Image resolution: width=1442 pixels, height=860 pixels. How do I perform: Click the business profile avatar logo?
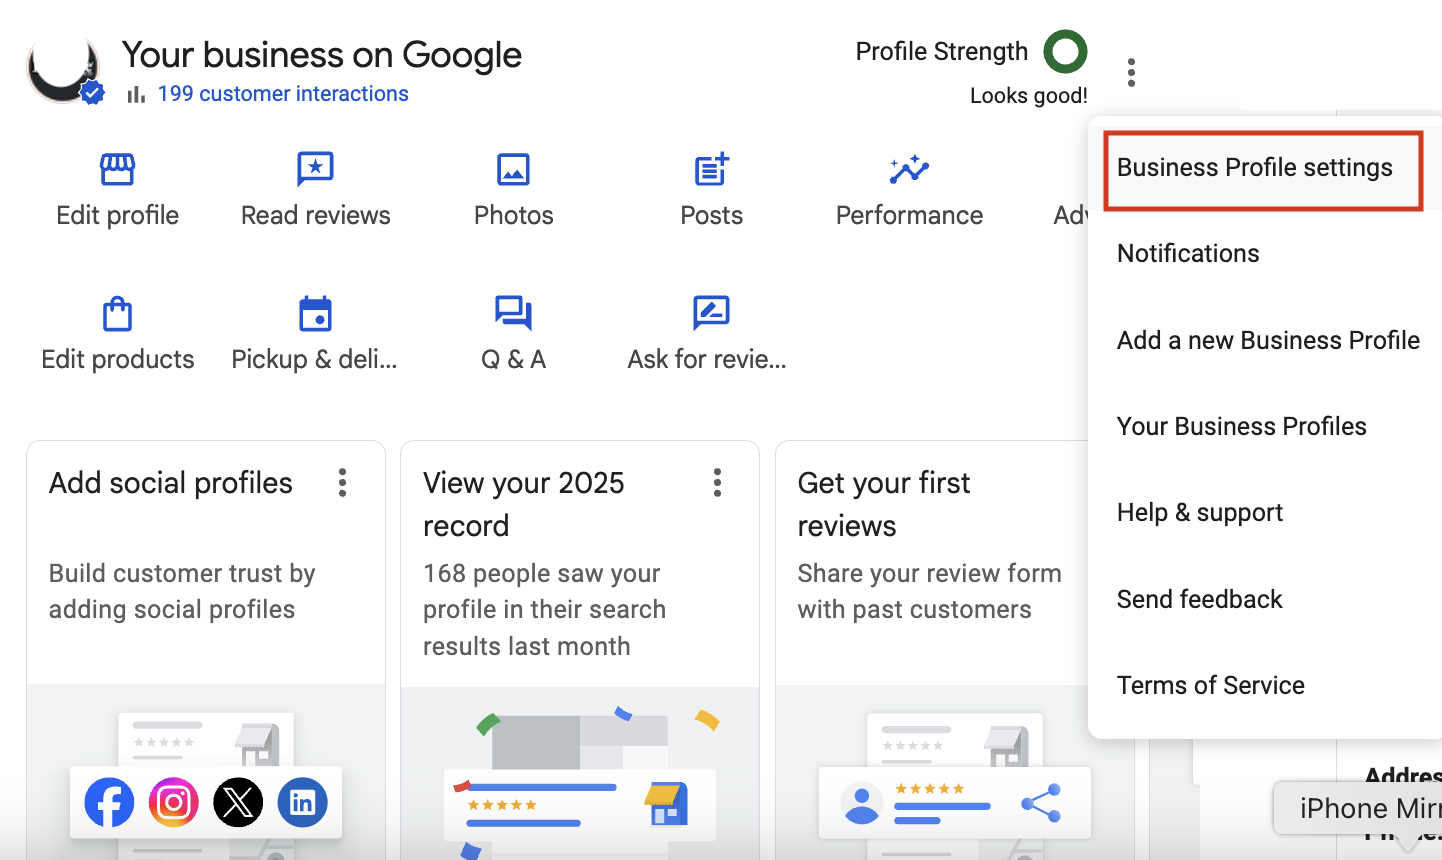(63, 72)
